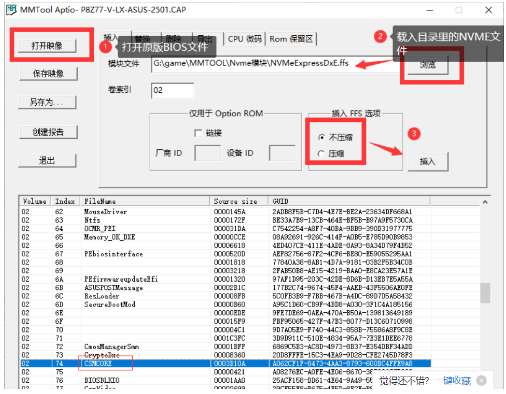
Task: Select the PEfirmwareupdateEfi row
Action: tap(225, 279)
